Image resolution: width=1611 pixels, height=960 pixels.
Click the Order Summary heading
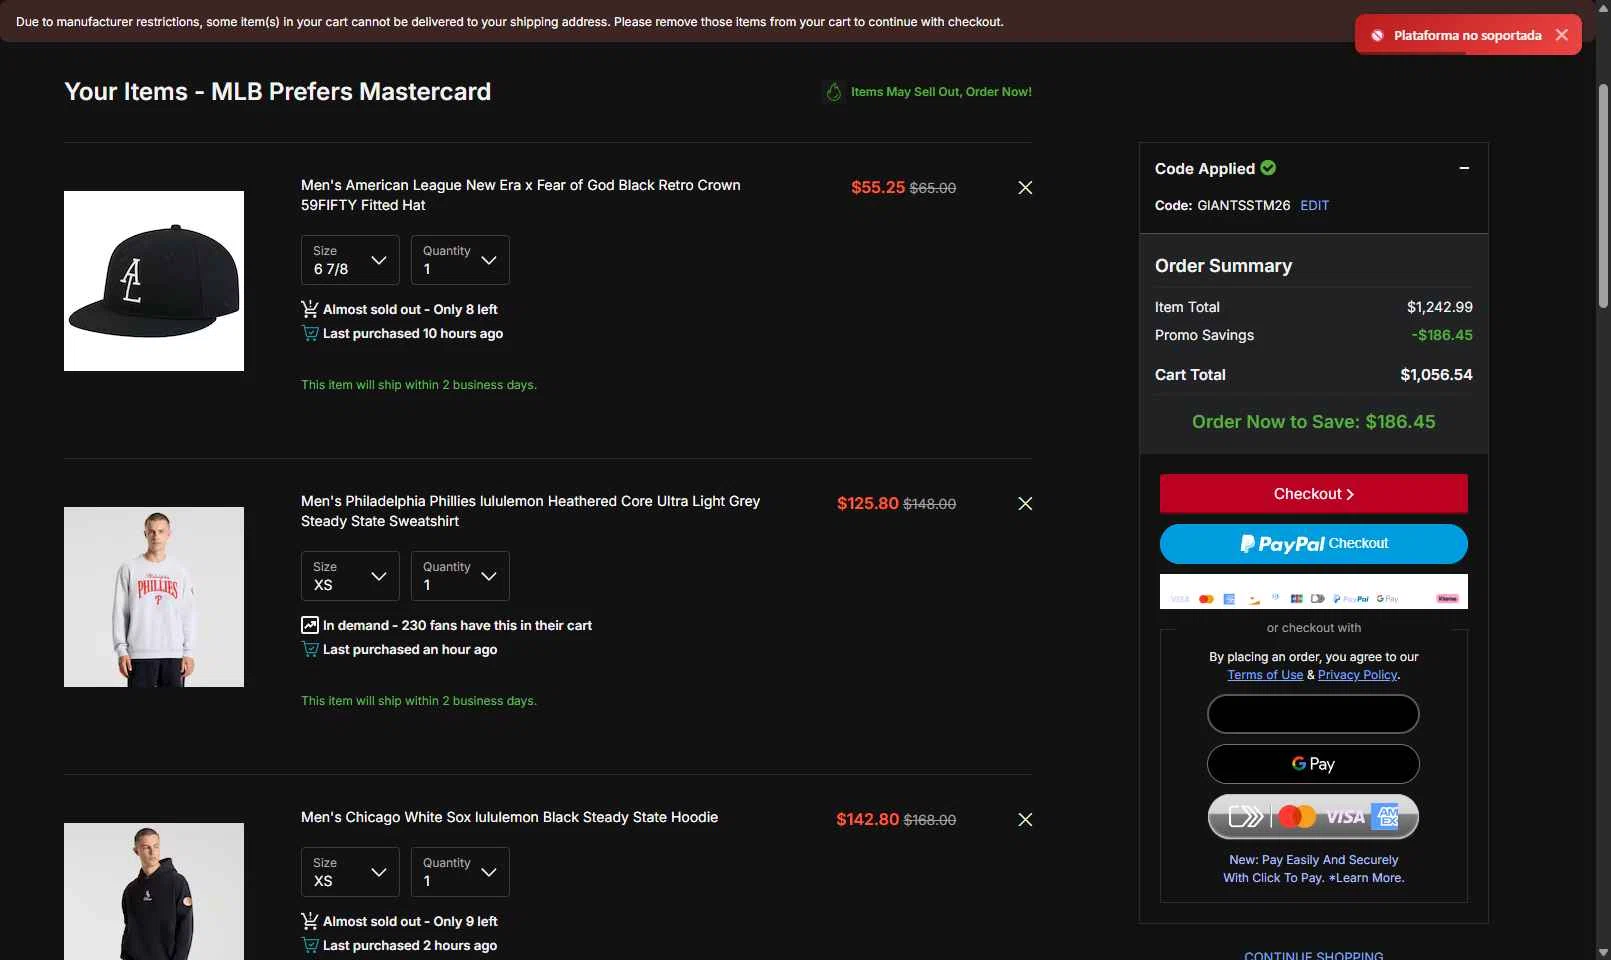coord(1223,266)
